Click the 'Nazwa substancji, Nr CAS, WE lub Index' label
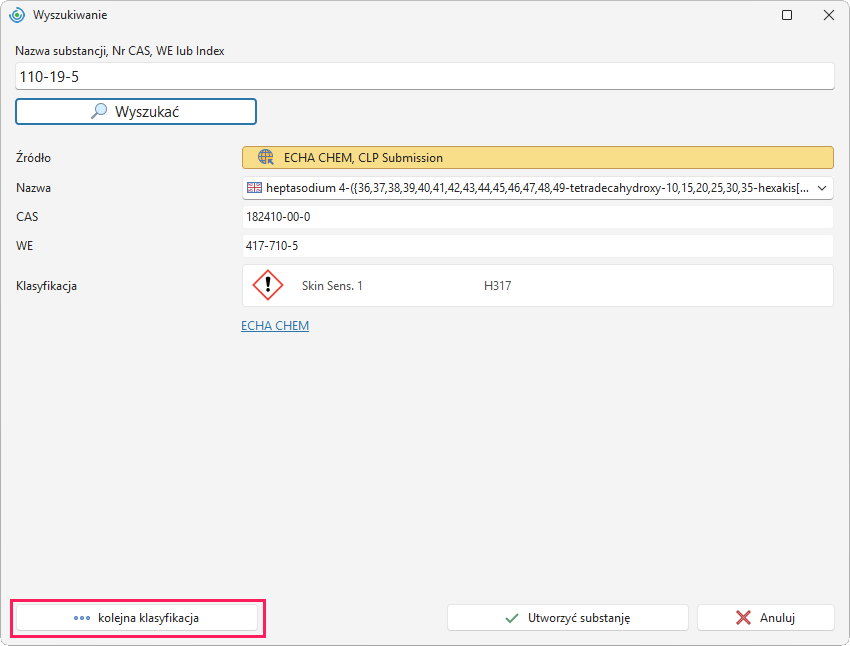 pos(120,51)
